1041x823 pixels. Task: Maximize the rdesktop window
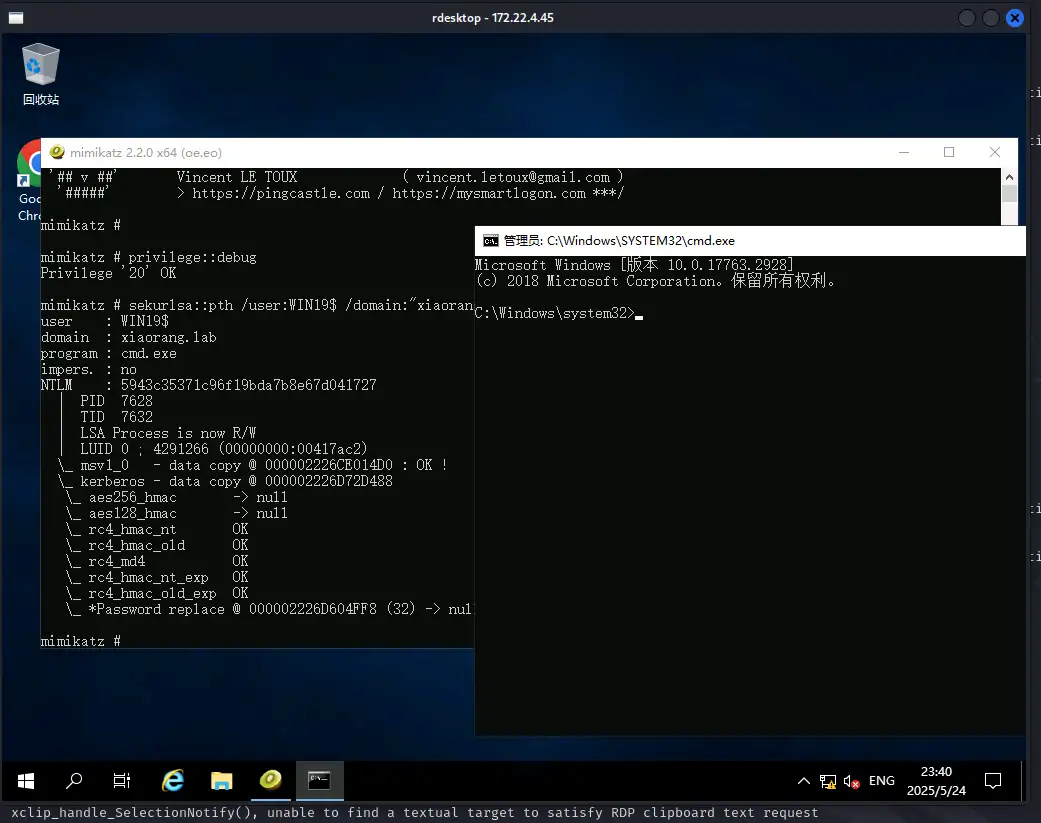[991, 18]
